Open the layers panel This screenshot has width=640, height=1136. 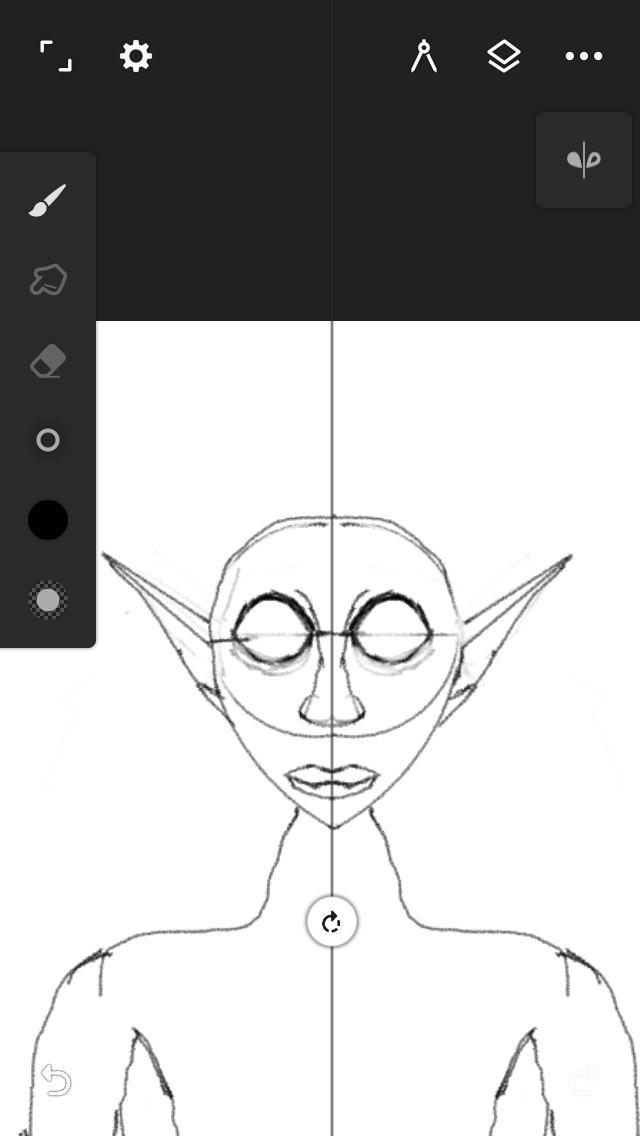(x=504, y=57)
